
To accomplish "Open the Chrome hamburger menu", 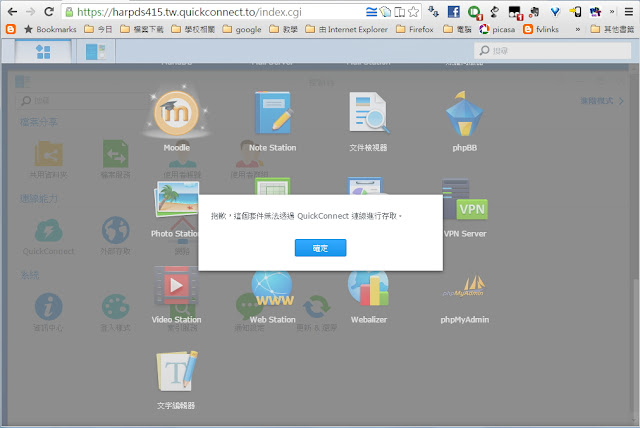I will tap(629, 12).
